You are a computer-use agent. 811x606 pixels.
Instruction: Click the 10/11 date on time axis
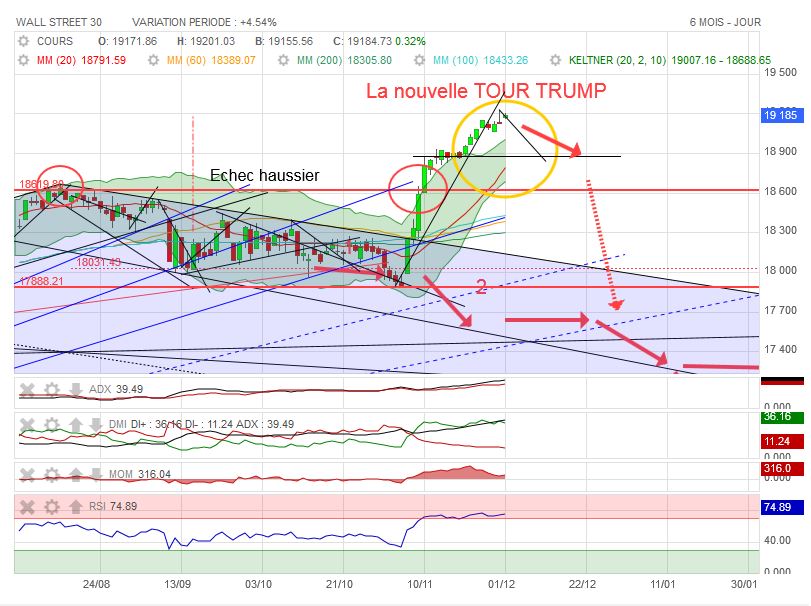[x=420, y=584]
